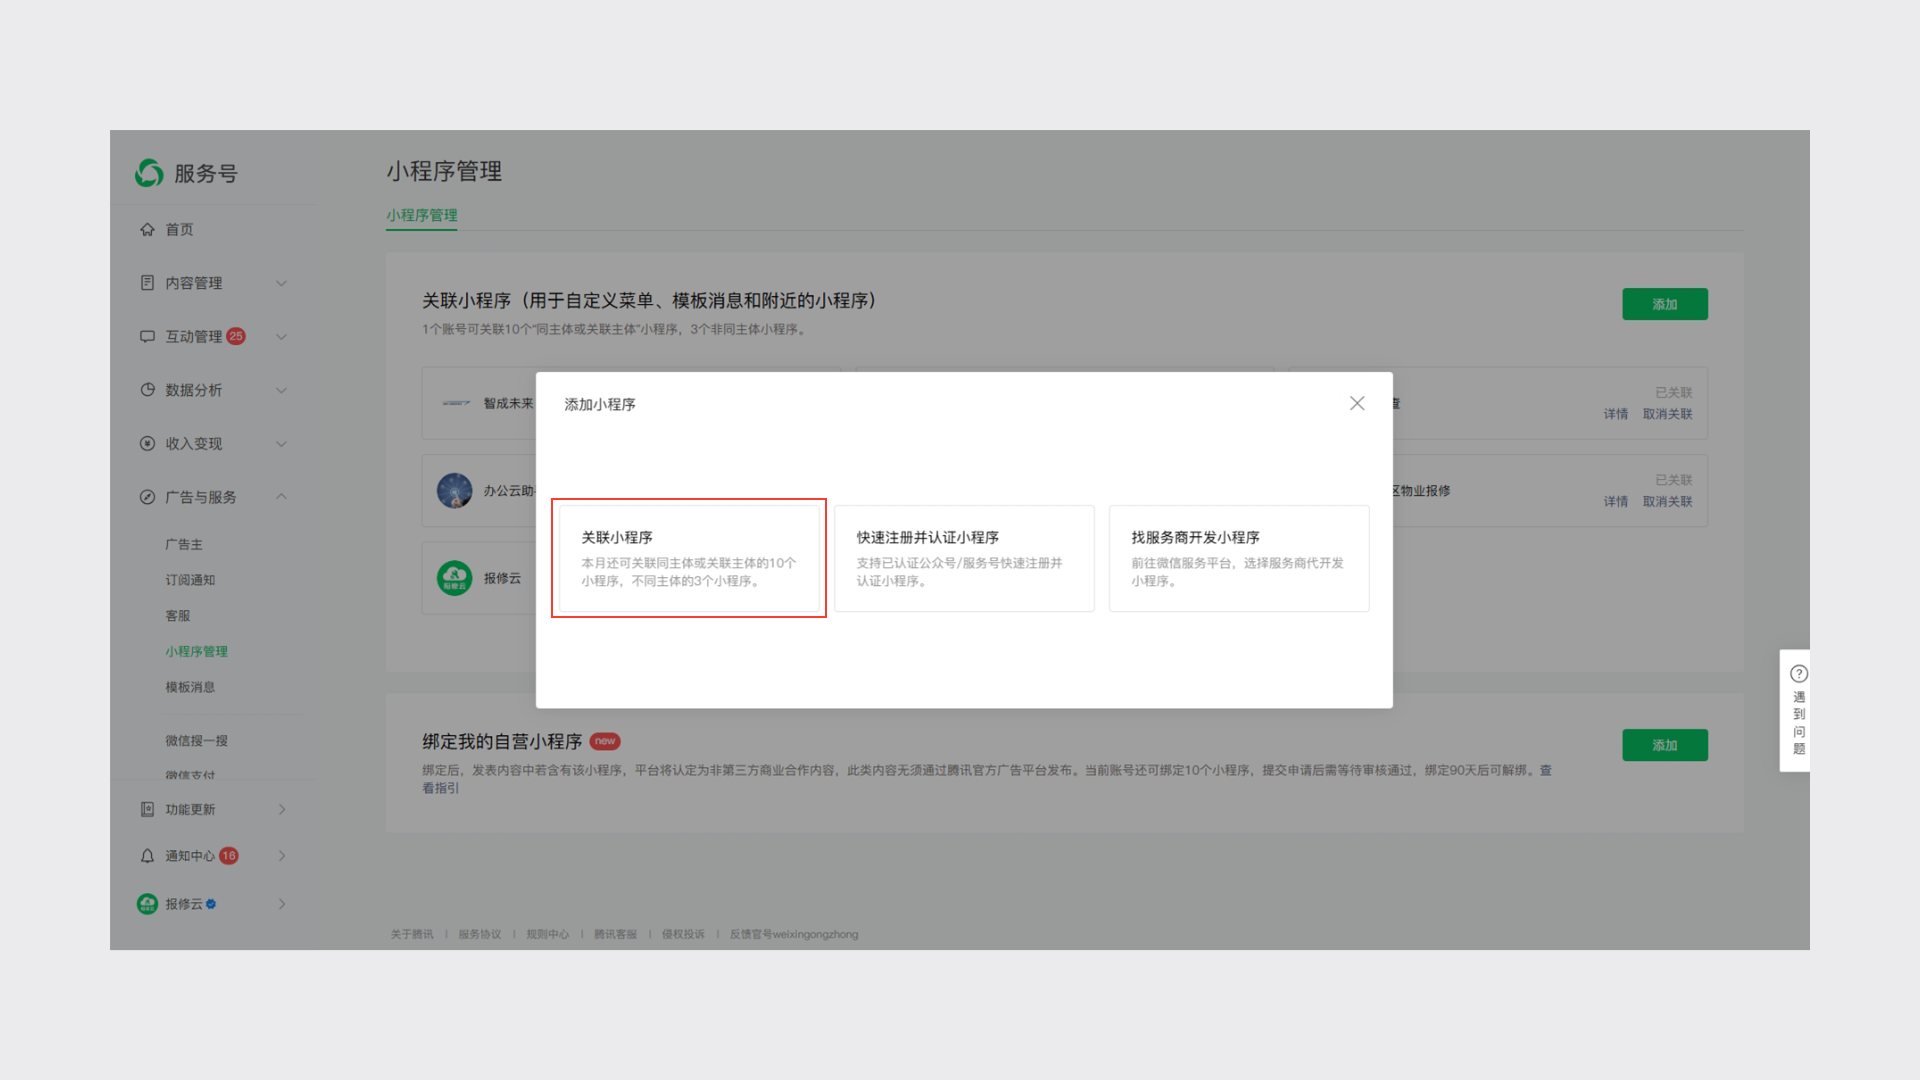Choose 快速注册并认证小程序 option card
The height and width of the screenshot is (1080, 1920).
click(x=964, y=558)
